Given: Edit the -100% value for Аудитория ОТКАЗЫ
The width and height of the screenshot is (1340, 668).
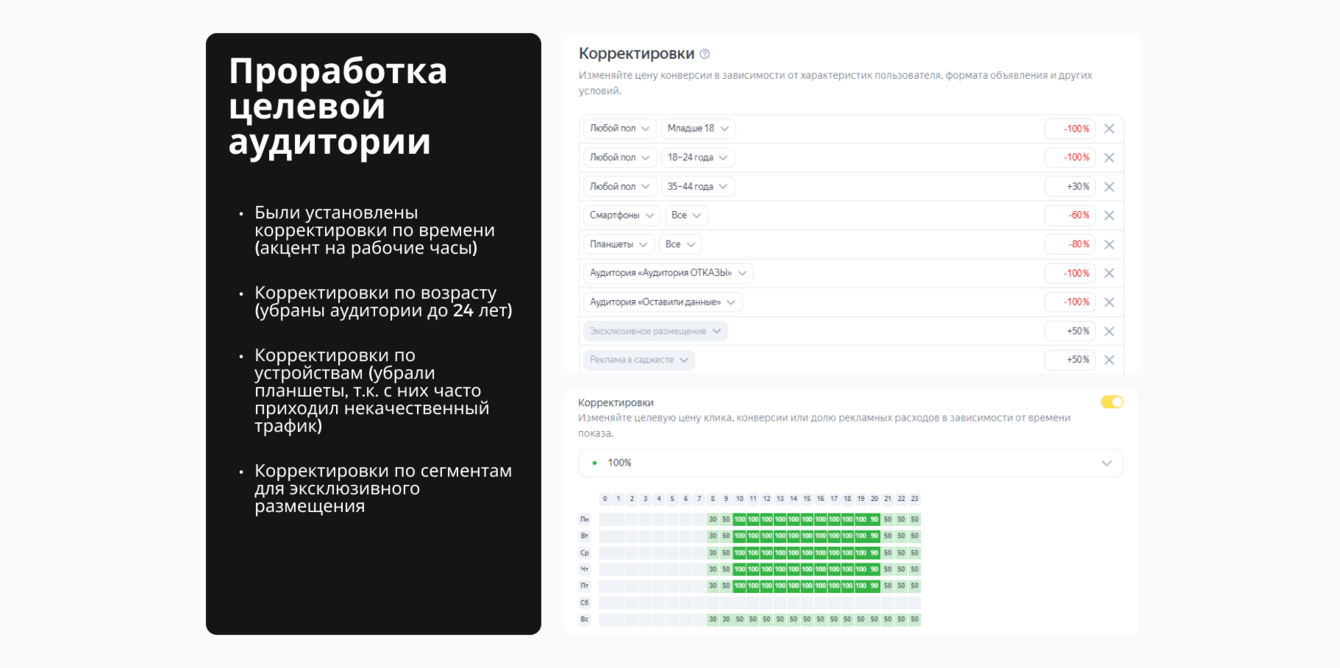Looking at the screenshot, I should (1070, 273).
